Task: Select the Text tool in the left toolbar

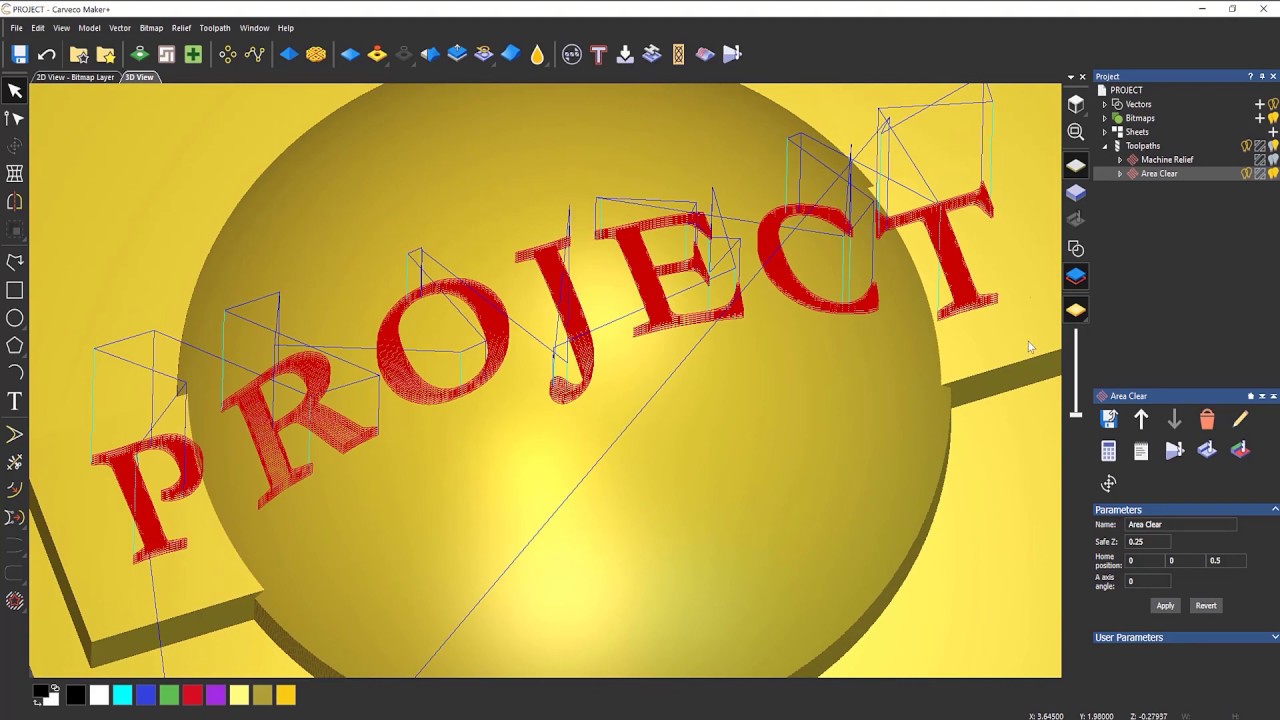Action: tap(15, 401)
